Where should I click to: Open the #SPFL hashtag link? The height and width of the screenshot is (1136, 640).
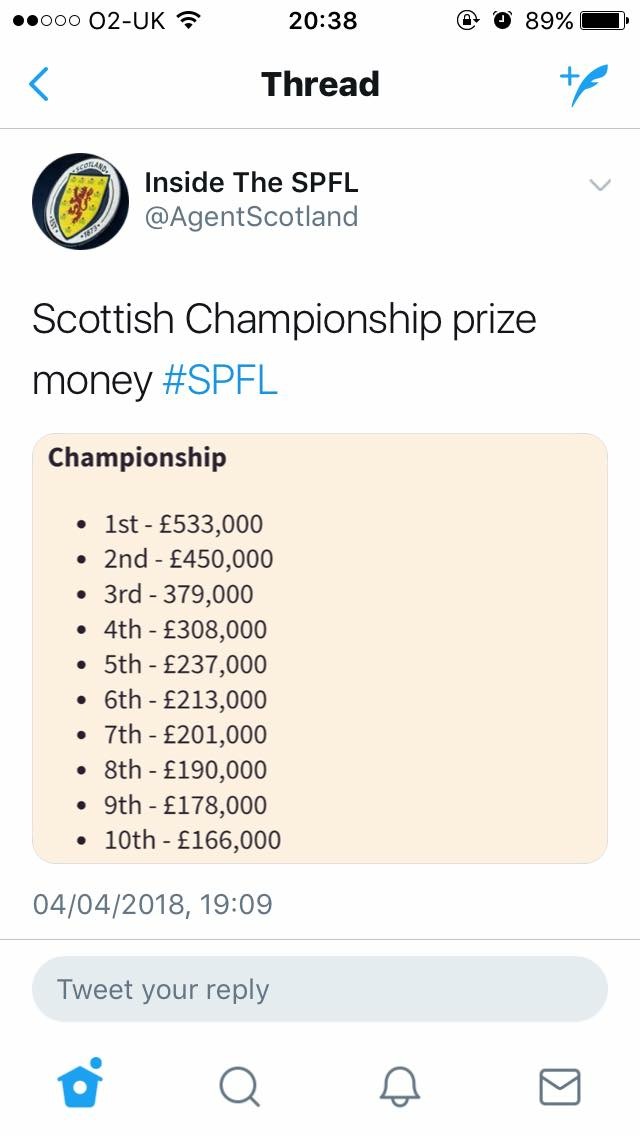(x=220, y=380)
